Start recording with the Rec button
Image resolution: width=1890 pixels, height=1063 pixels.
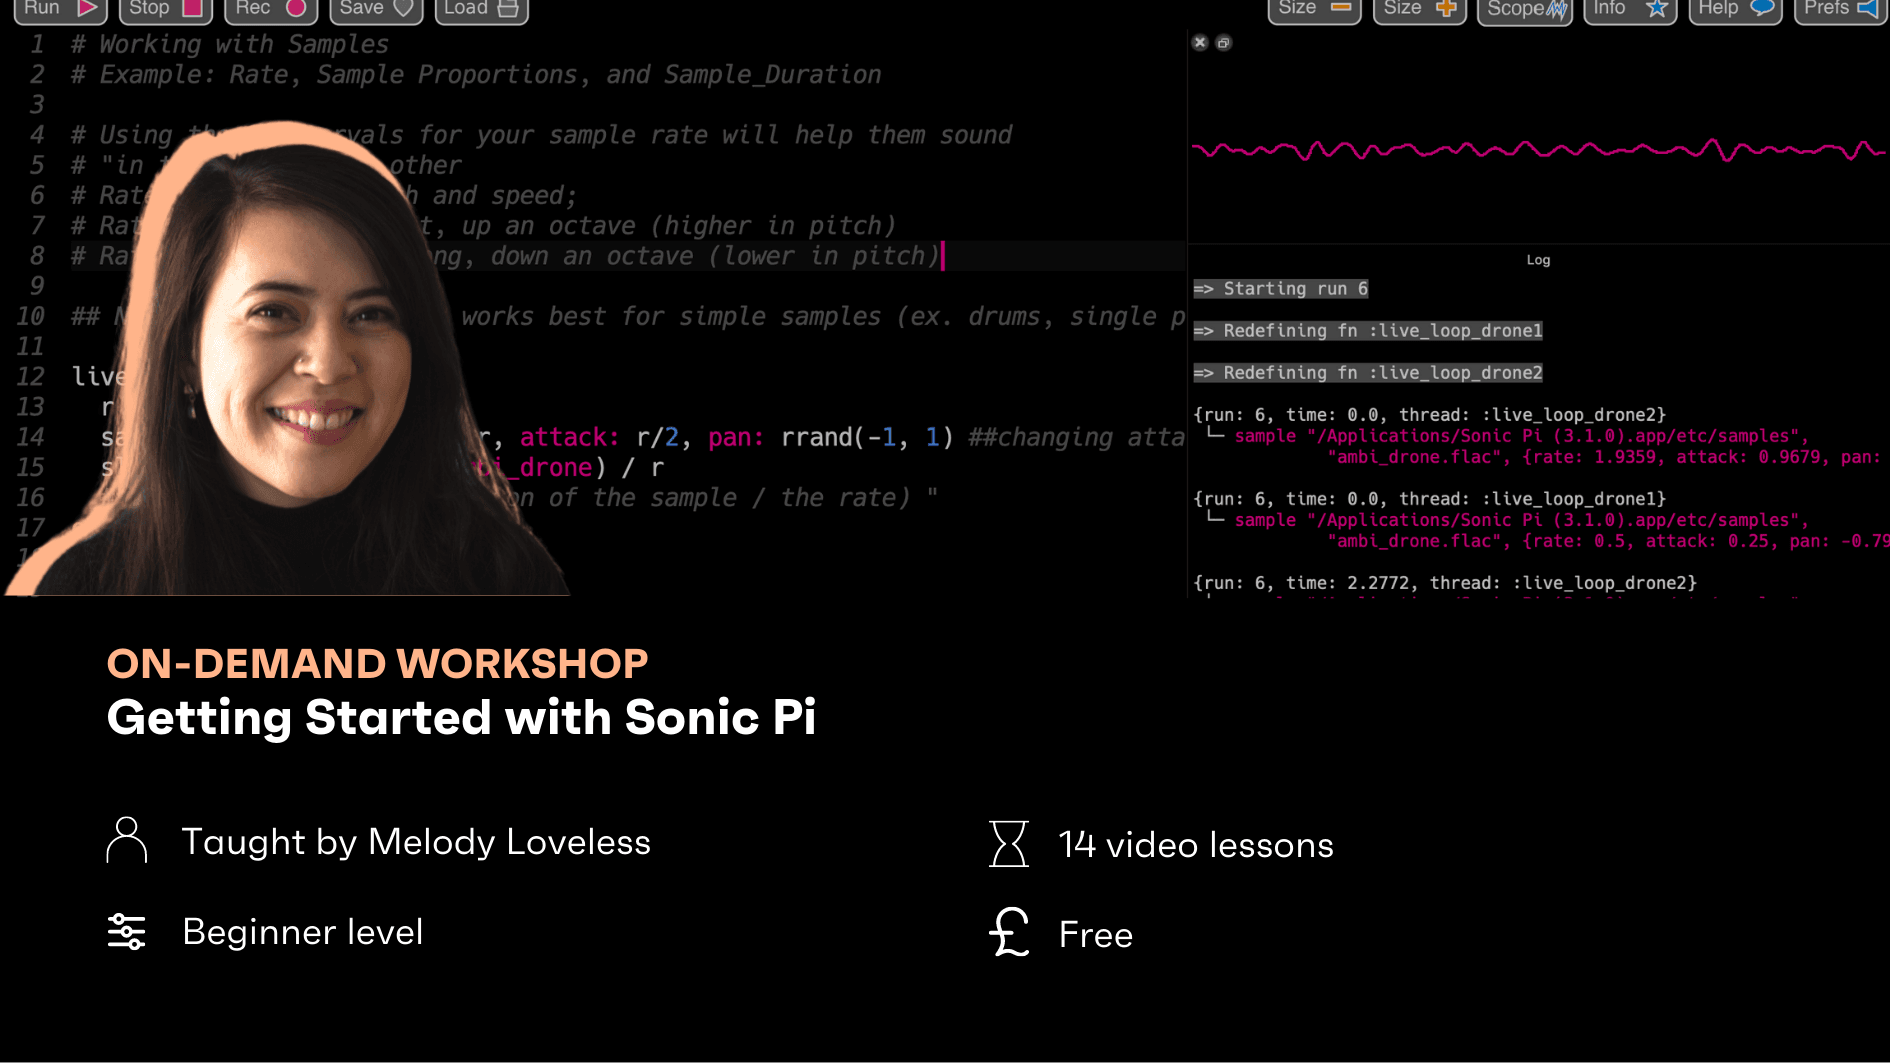pyautogui.click(x=270, y=9)
